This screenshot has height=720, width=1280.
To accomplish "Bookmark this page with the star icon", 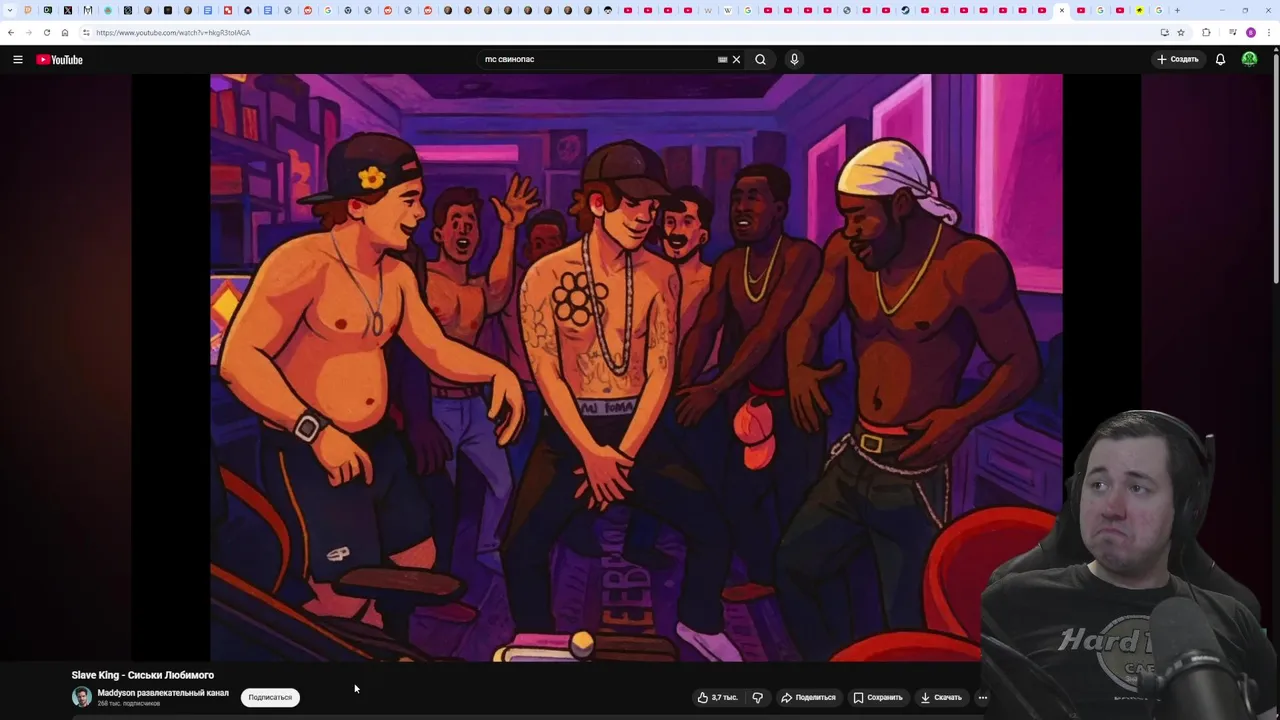I will pyautogui.click(x=1181, y=32).
